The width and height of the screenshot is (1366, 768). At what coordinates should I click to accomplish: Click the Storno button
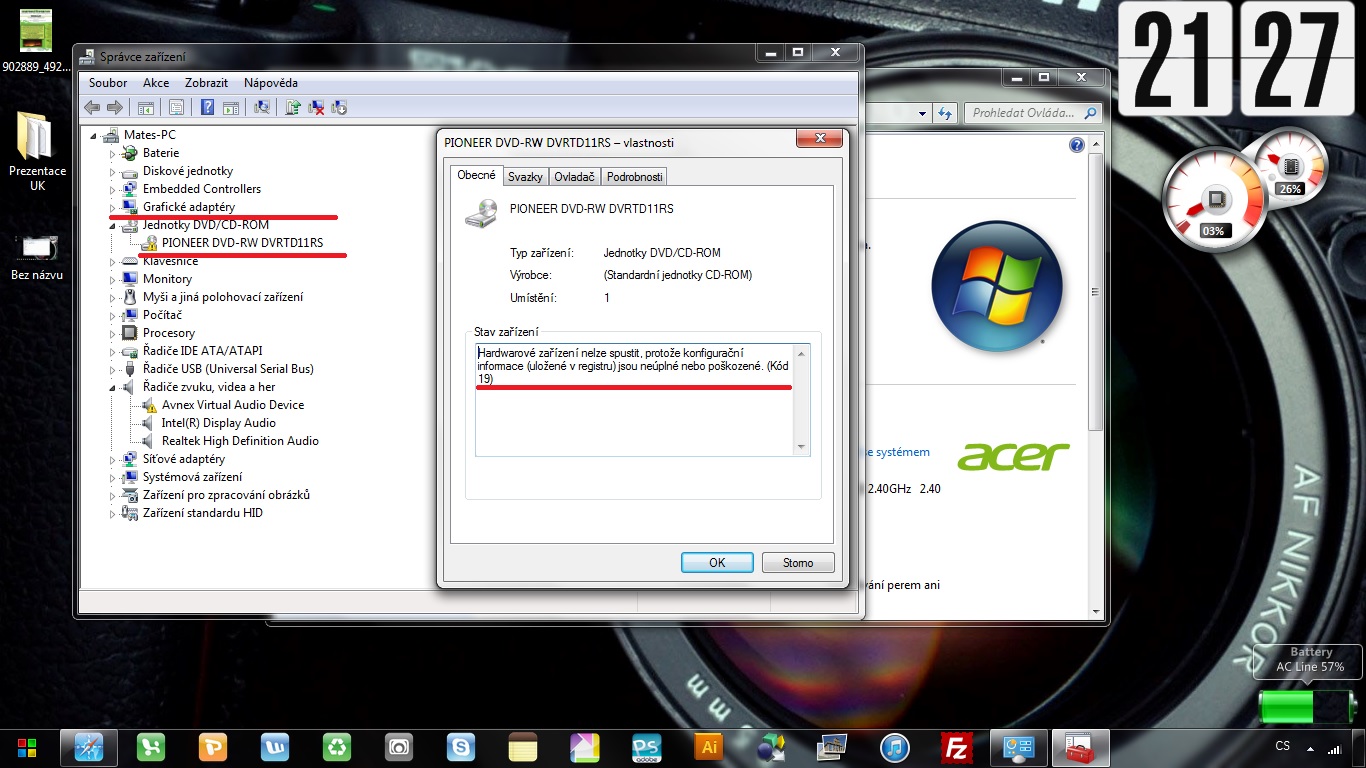798,563
